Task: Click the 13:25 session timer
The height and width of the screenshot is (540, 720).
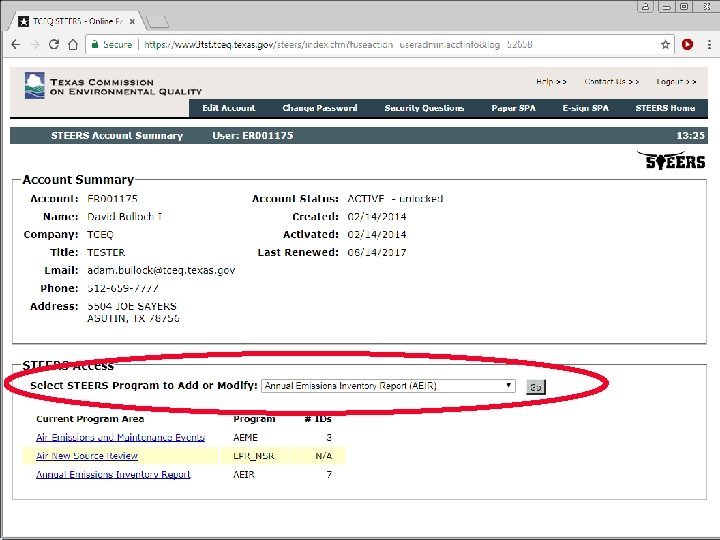Action: [x=690, y=135]
